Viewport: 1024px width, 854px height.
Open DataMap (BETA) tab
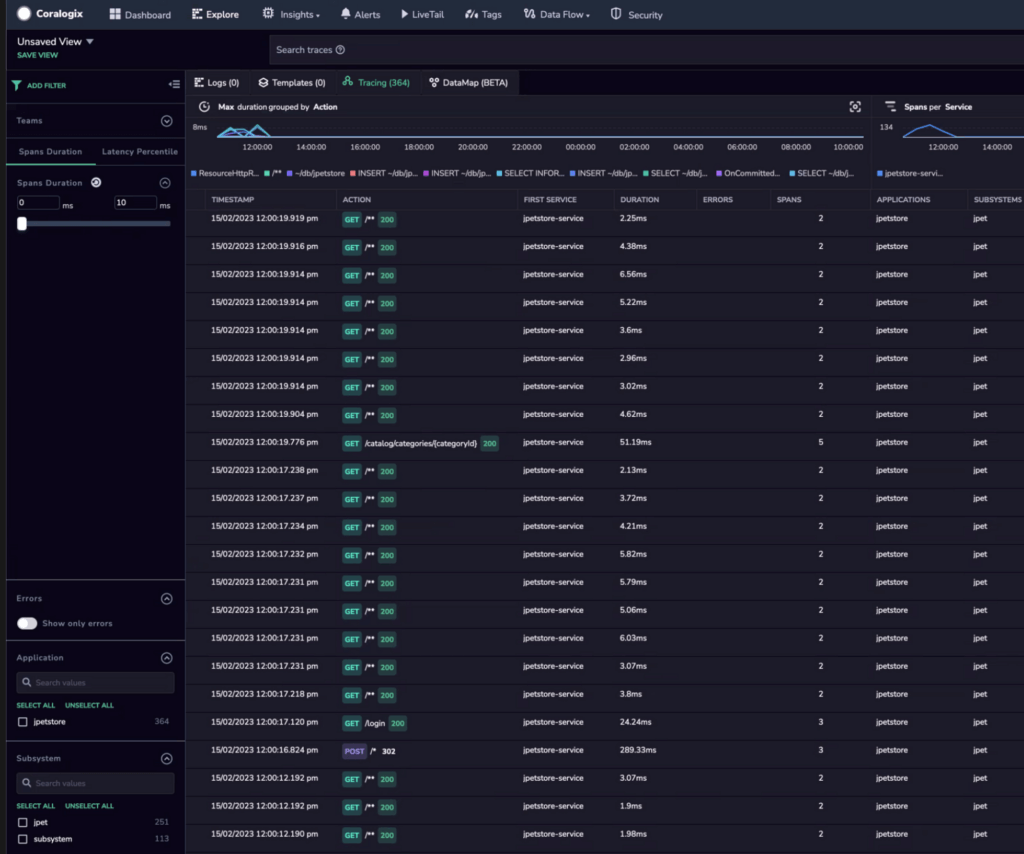tap(469, 83)
